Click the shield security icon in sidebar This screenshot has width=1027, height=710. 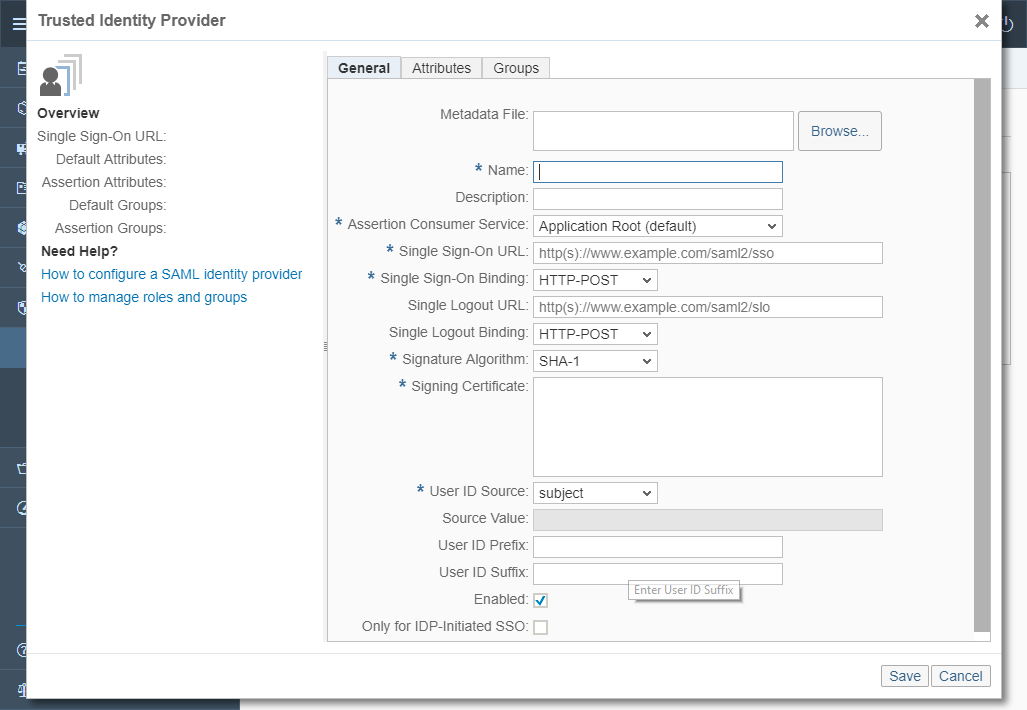coord(22,308)
